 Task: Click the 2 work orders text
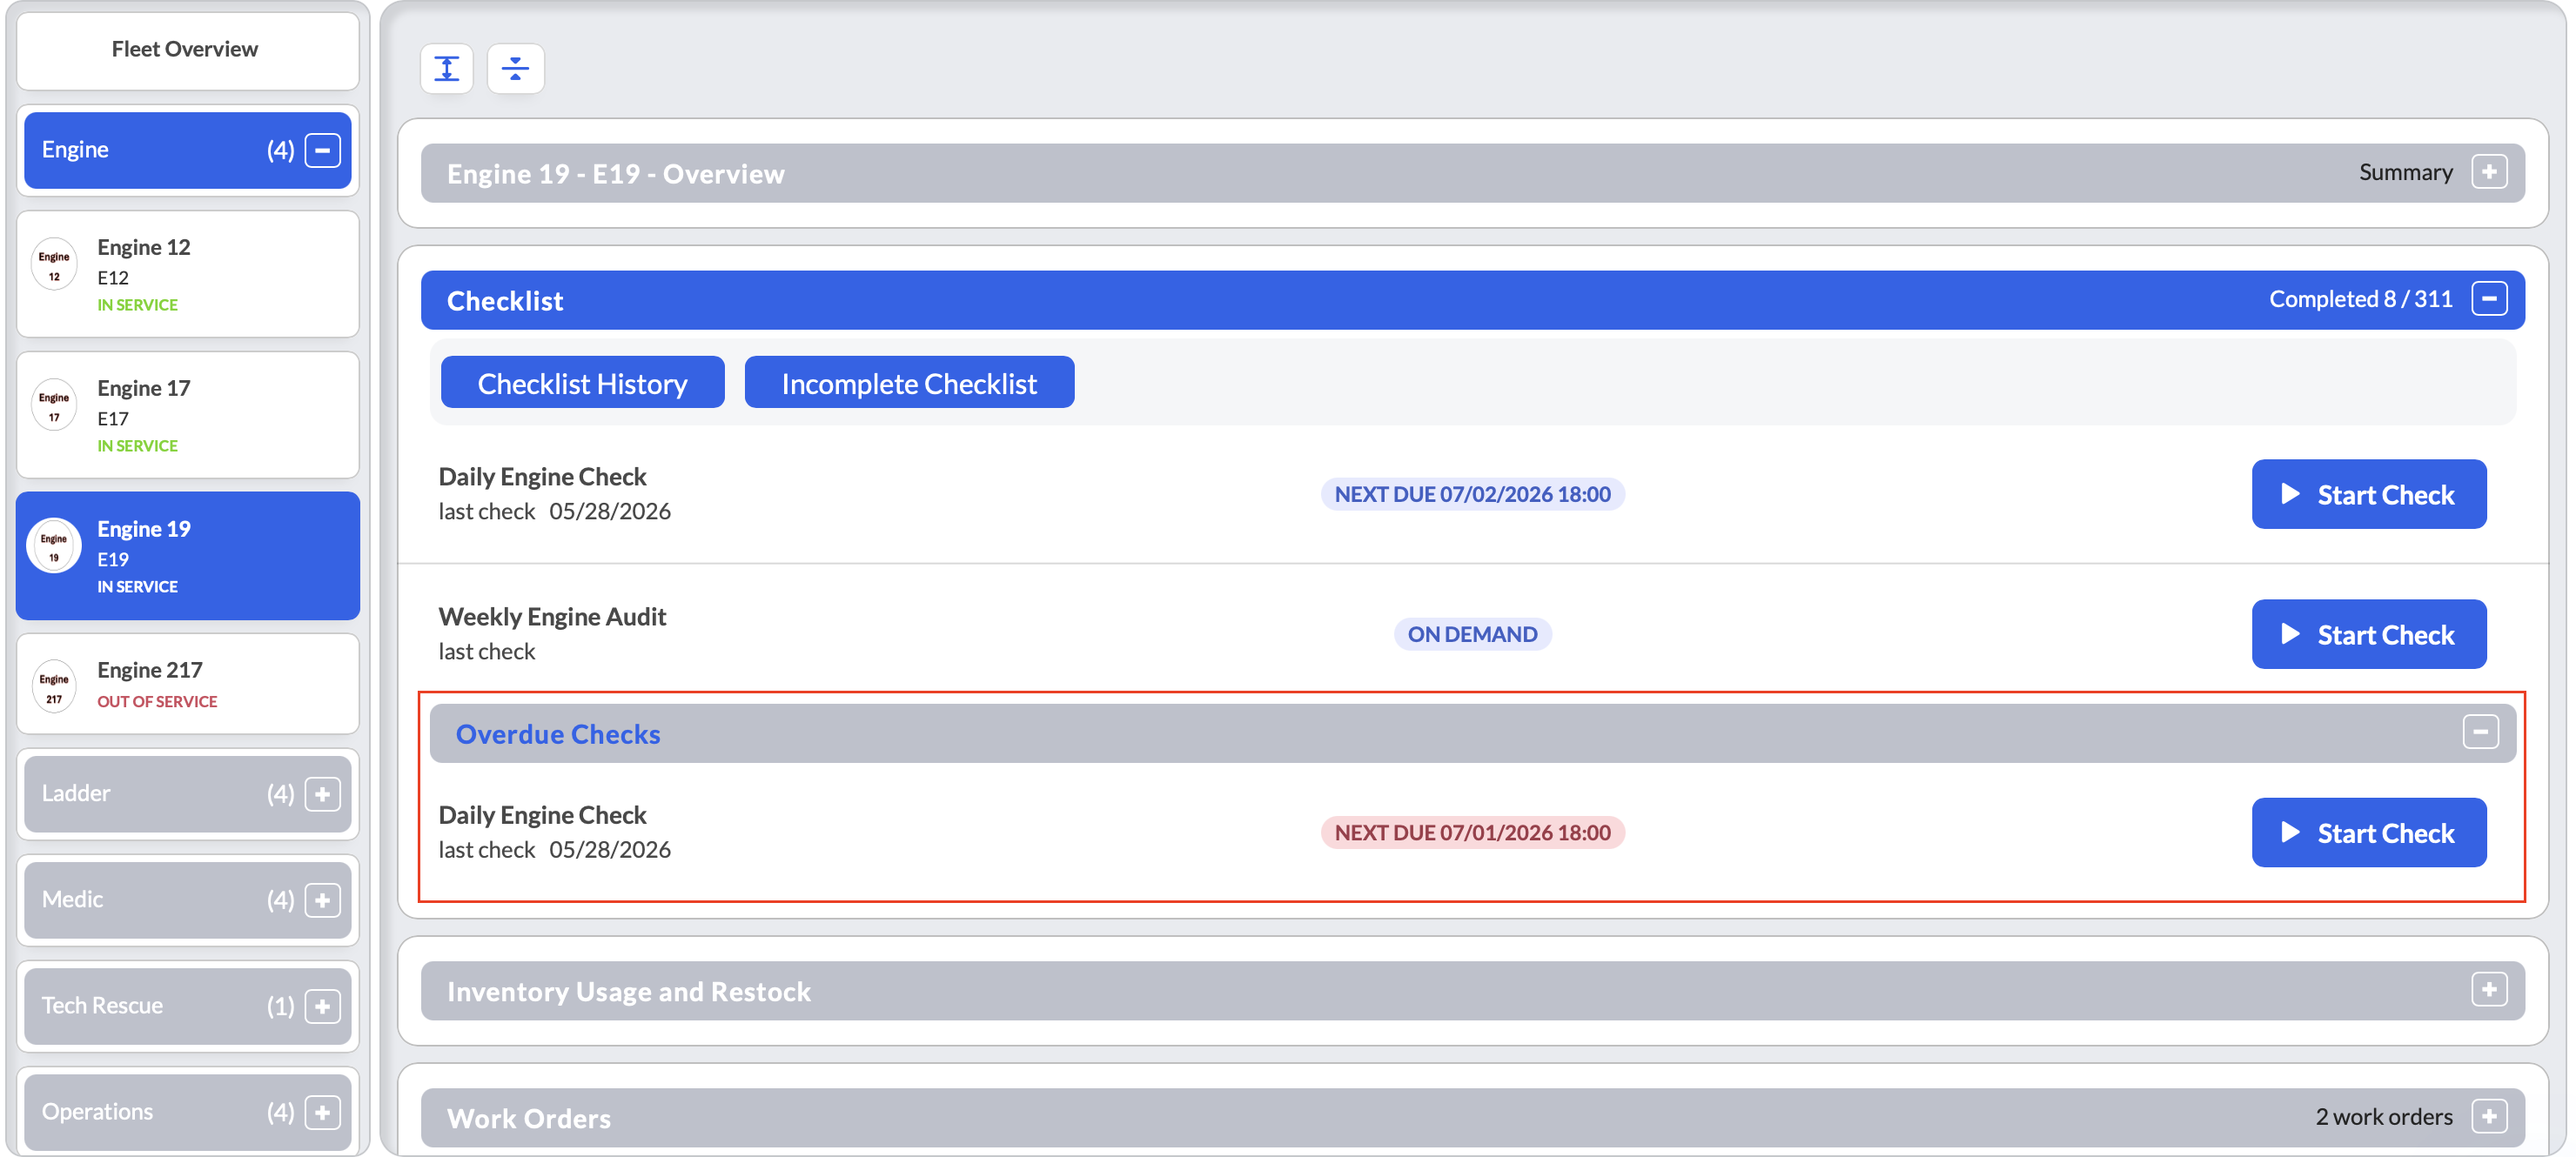[x=2384, y=1117]
